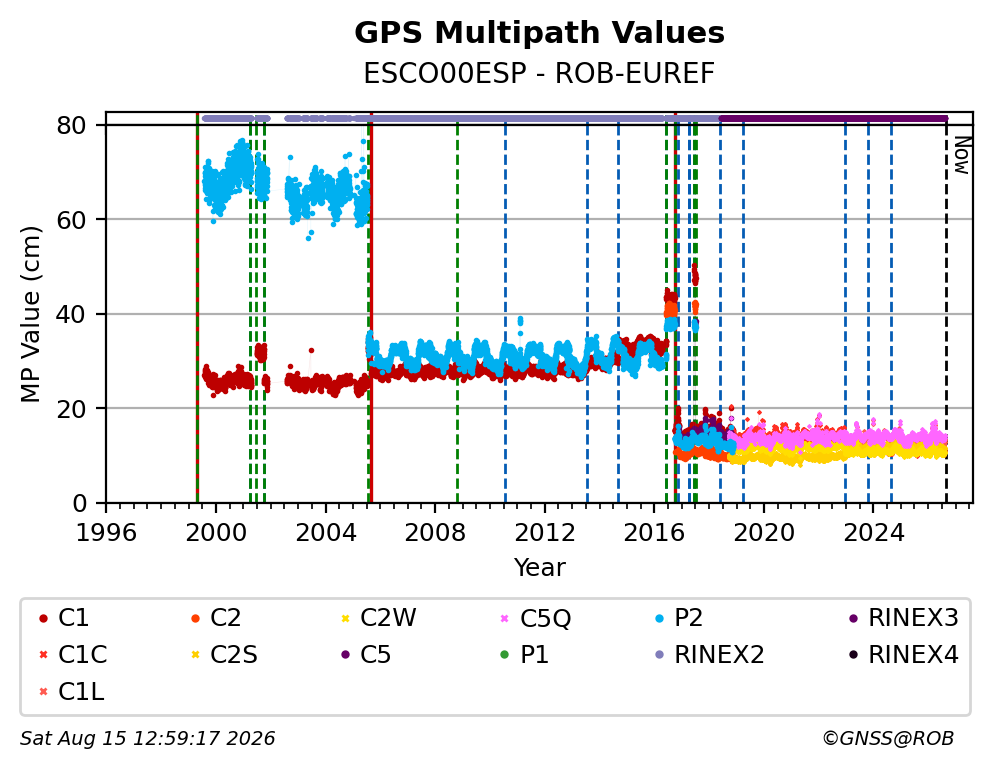
Task: Click the RINEX3 legend marker
Action: pos(853,618)
